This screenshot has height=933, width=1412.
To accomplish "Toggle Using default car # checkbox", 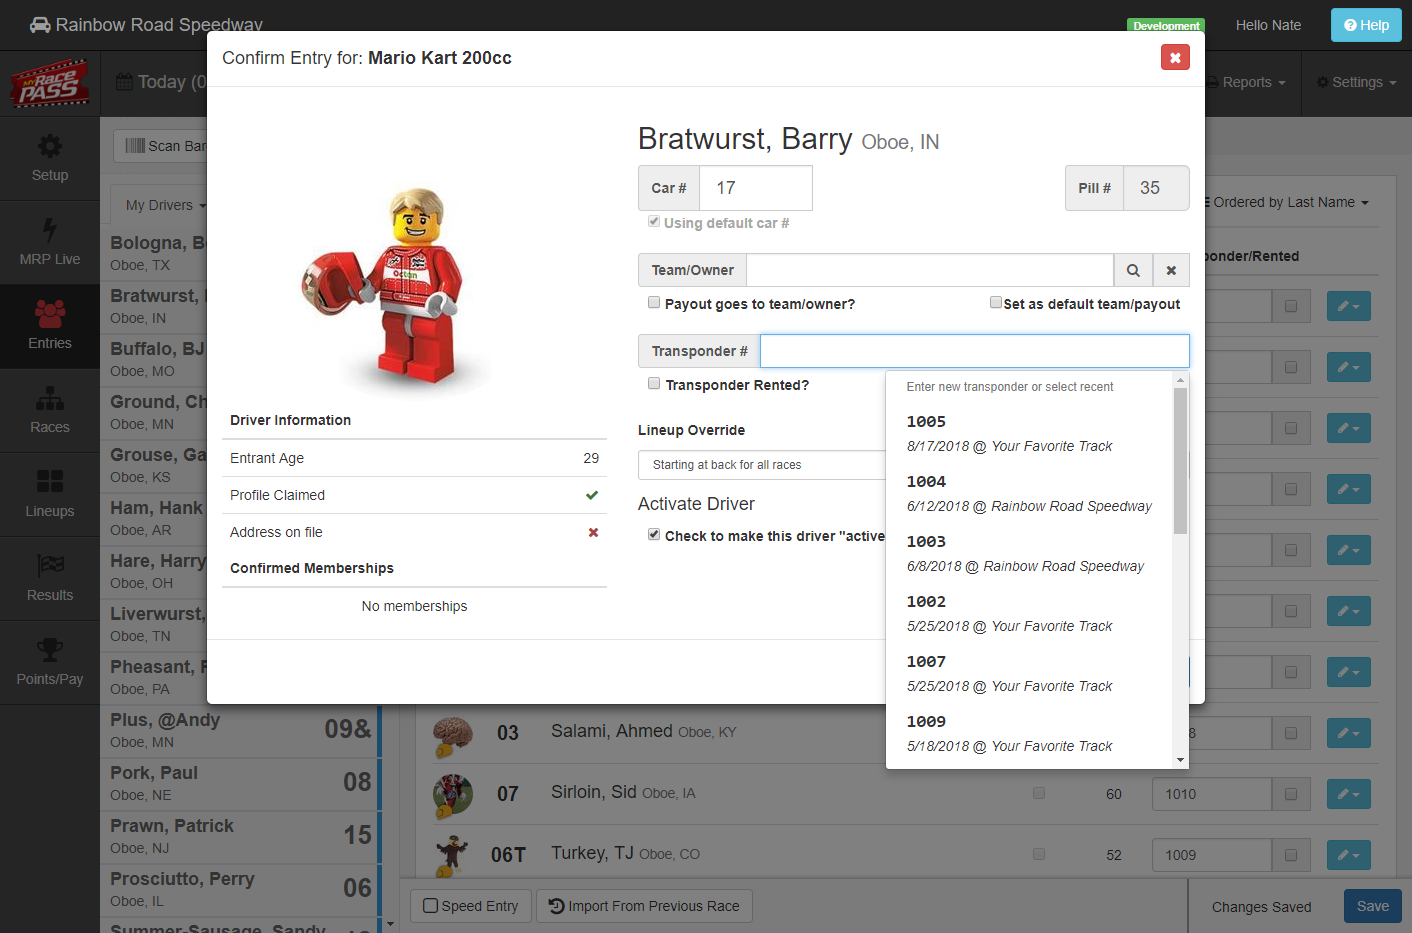I will click(654, 222).
